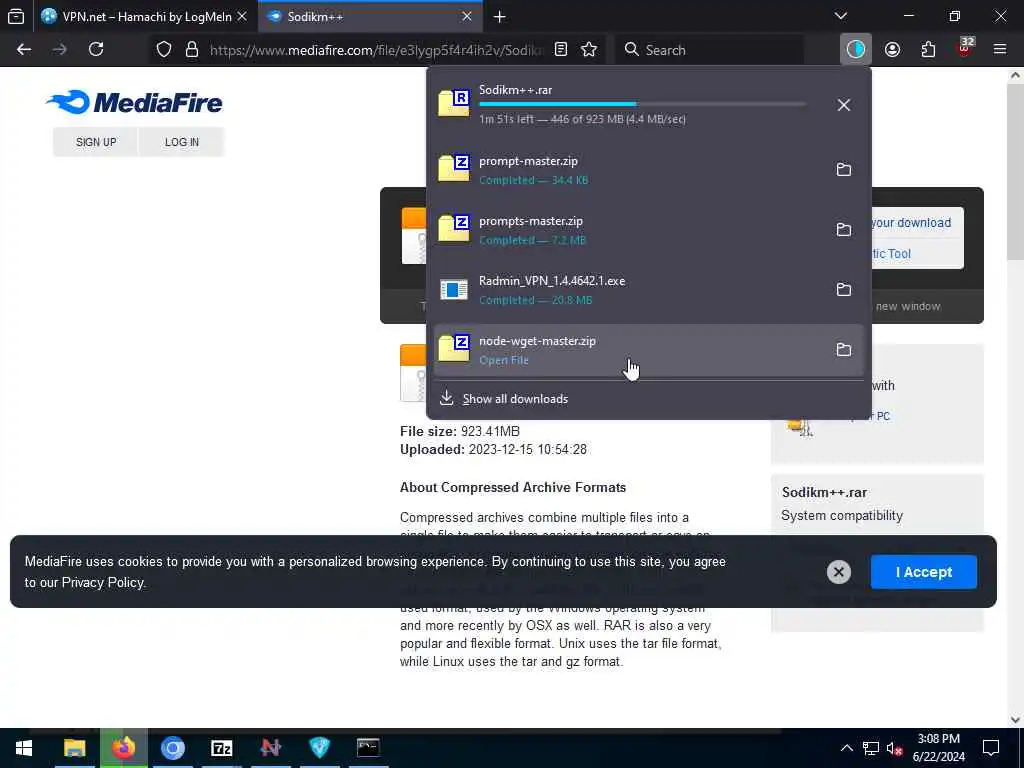Show site security padlock info
The width and height of the screenshot is (1024, 768).
pos(192,50)
